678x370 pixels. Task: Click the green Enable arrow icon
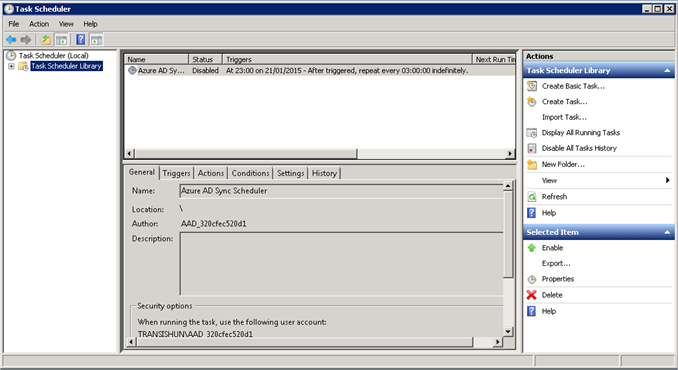point(532,248)
